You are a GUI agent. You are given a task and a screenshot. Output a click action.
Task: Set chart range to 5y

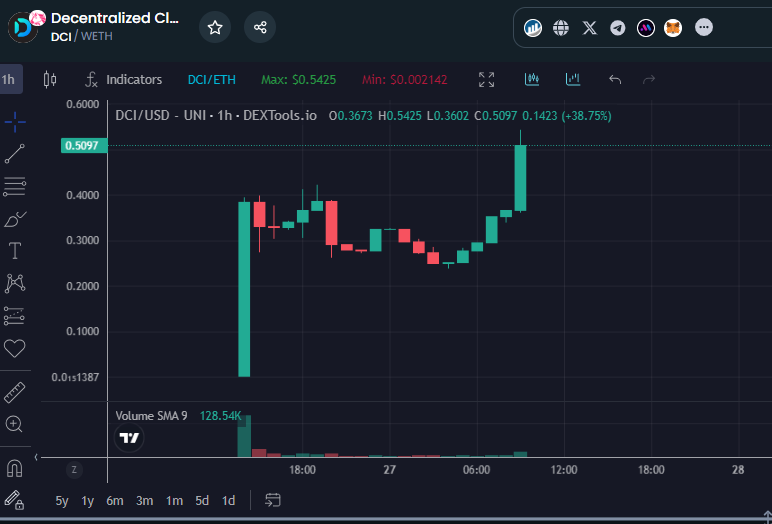pos(62,501)
